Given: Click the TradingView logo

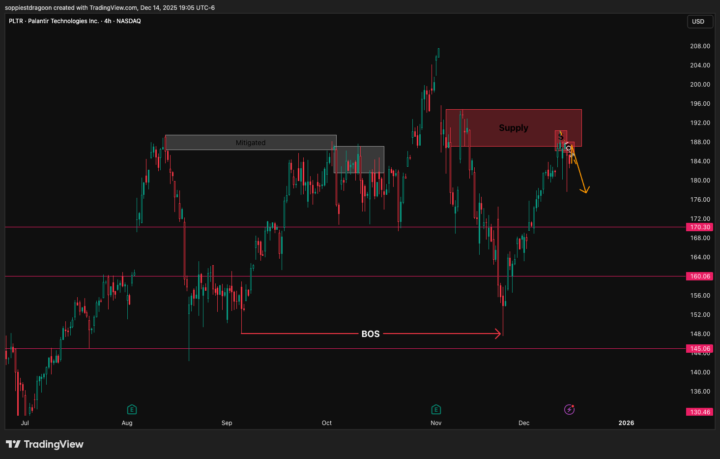Looking at the screenshot, I should click(45, 444).
